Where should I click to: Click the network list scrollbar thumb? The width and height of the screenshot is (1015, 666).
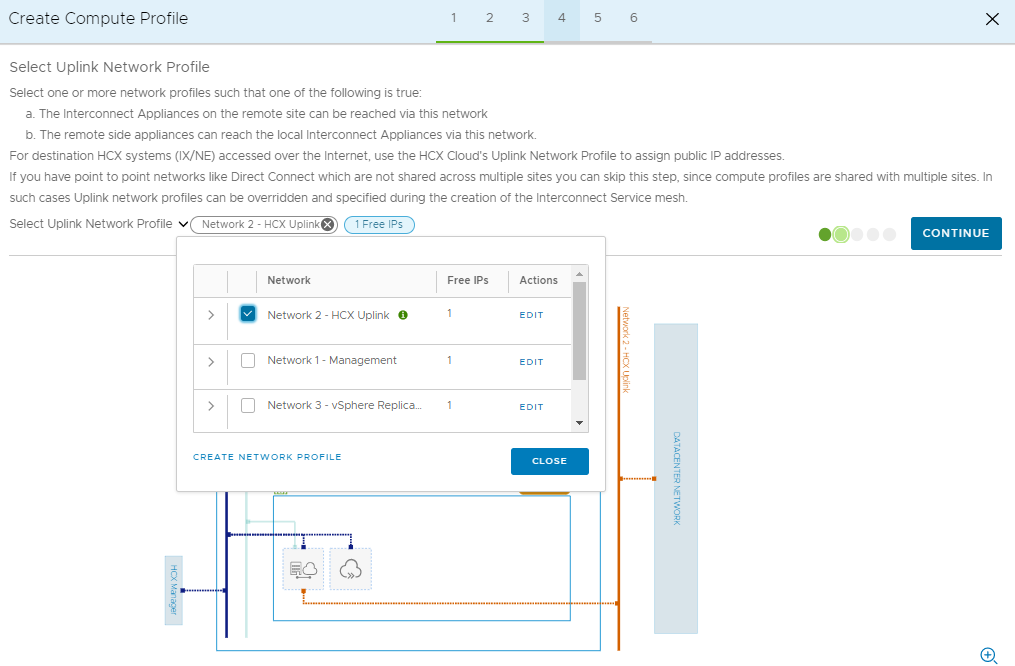[x=579, y=331]
